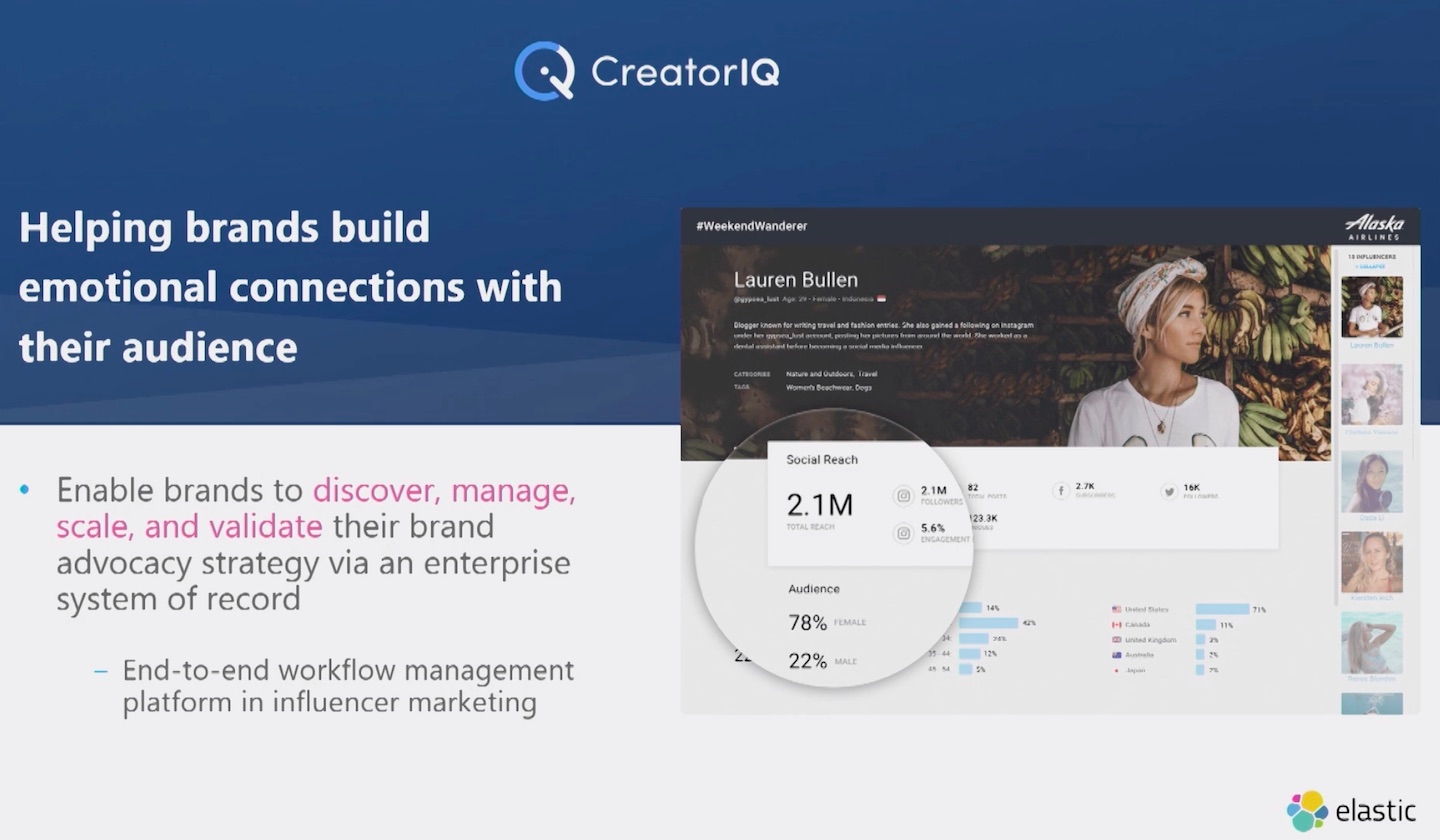Viewport: 1440px width, 840px height.
Task: Click the 2.1M total reach value
Action: [820, 505]
